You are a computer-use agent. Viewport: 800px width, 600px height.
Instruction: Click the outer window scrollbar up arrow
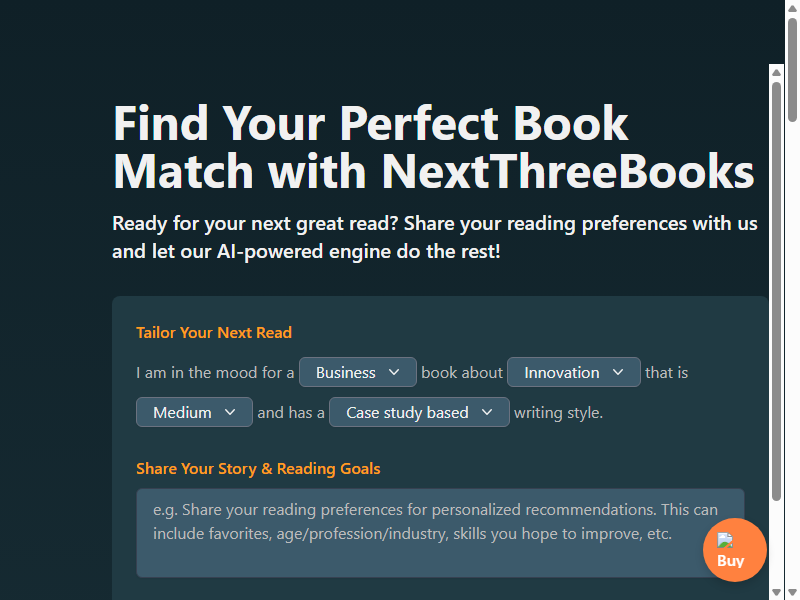click(x=792, y=7)
